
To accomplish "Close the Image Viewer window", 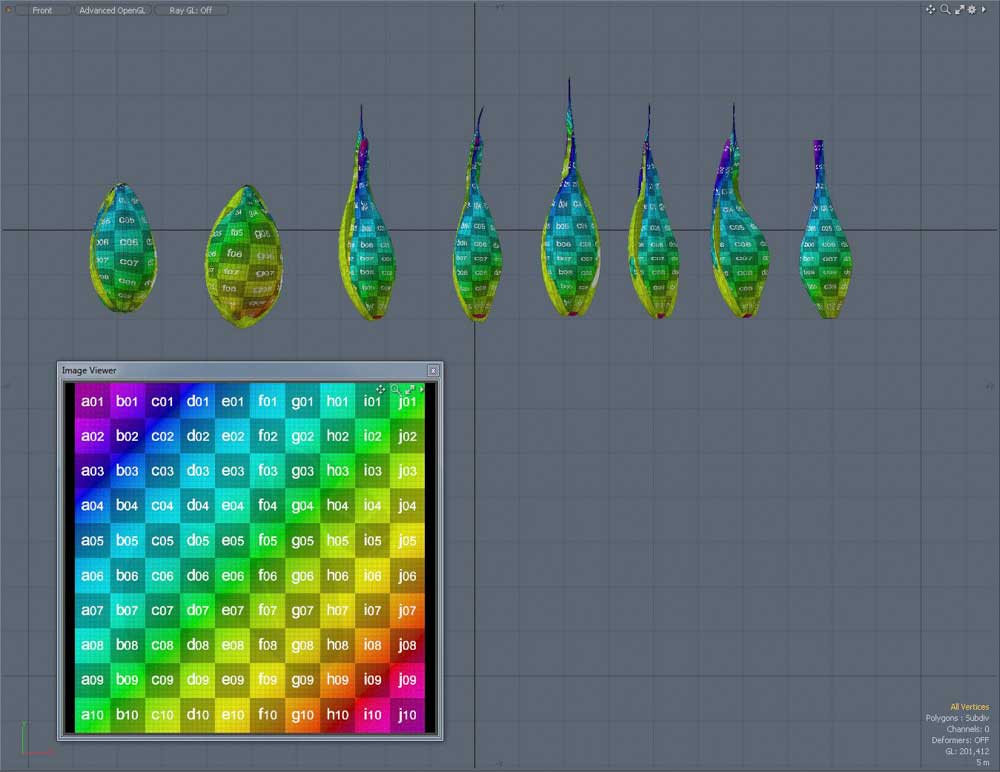I will coord(433,371).
